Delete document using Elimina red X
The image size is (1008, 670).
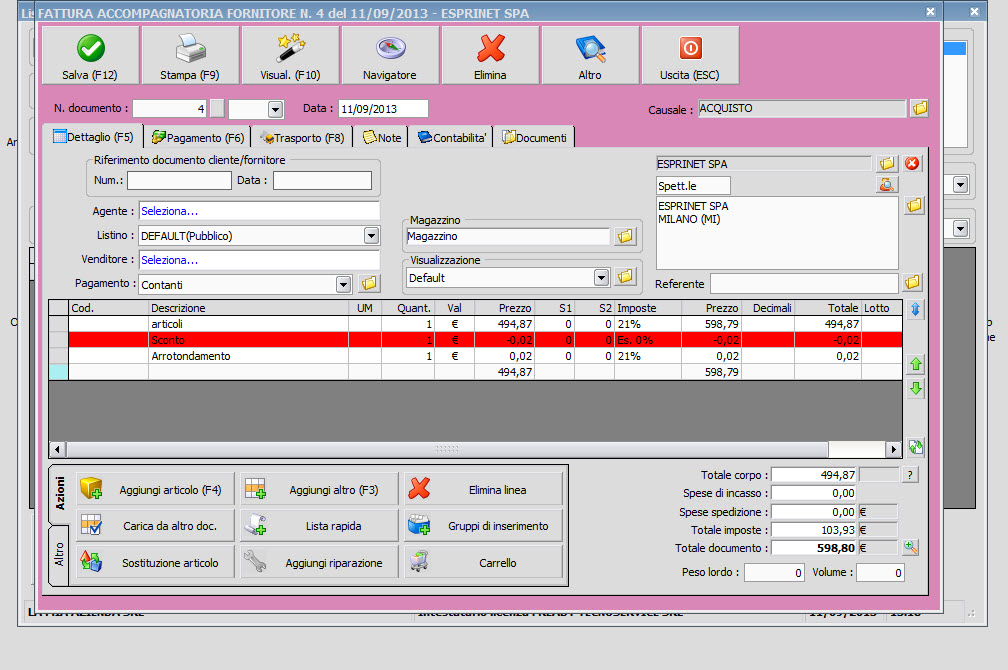[x=490, y=55]
